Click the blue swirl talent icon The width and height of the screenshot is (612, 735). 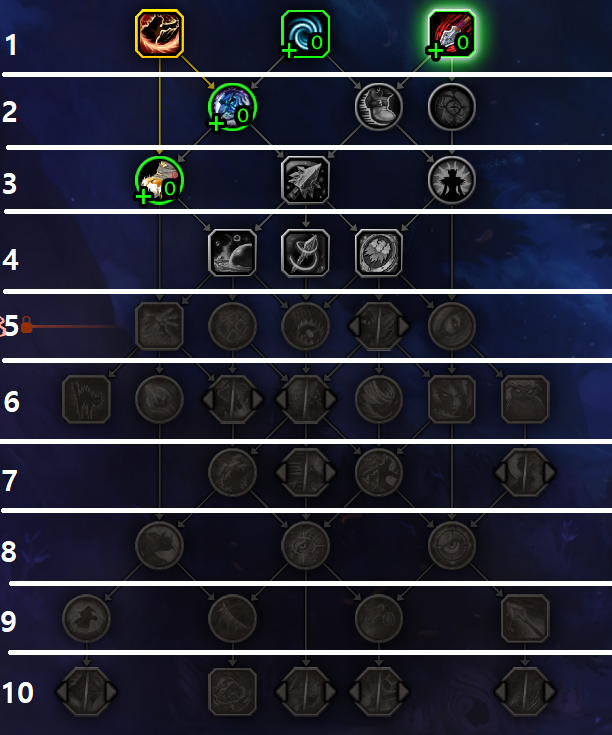click(x=306, y=33)
